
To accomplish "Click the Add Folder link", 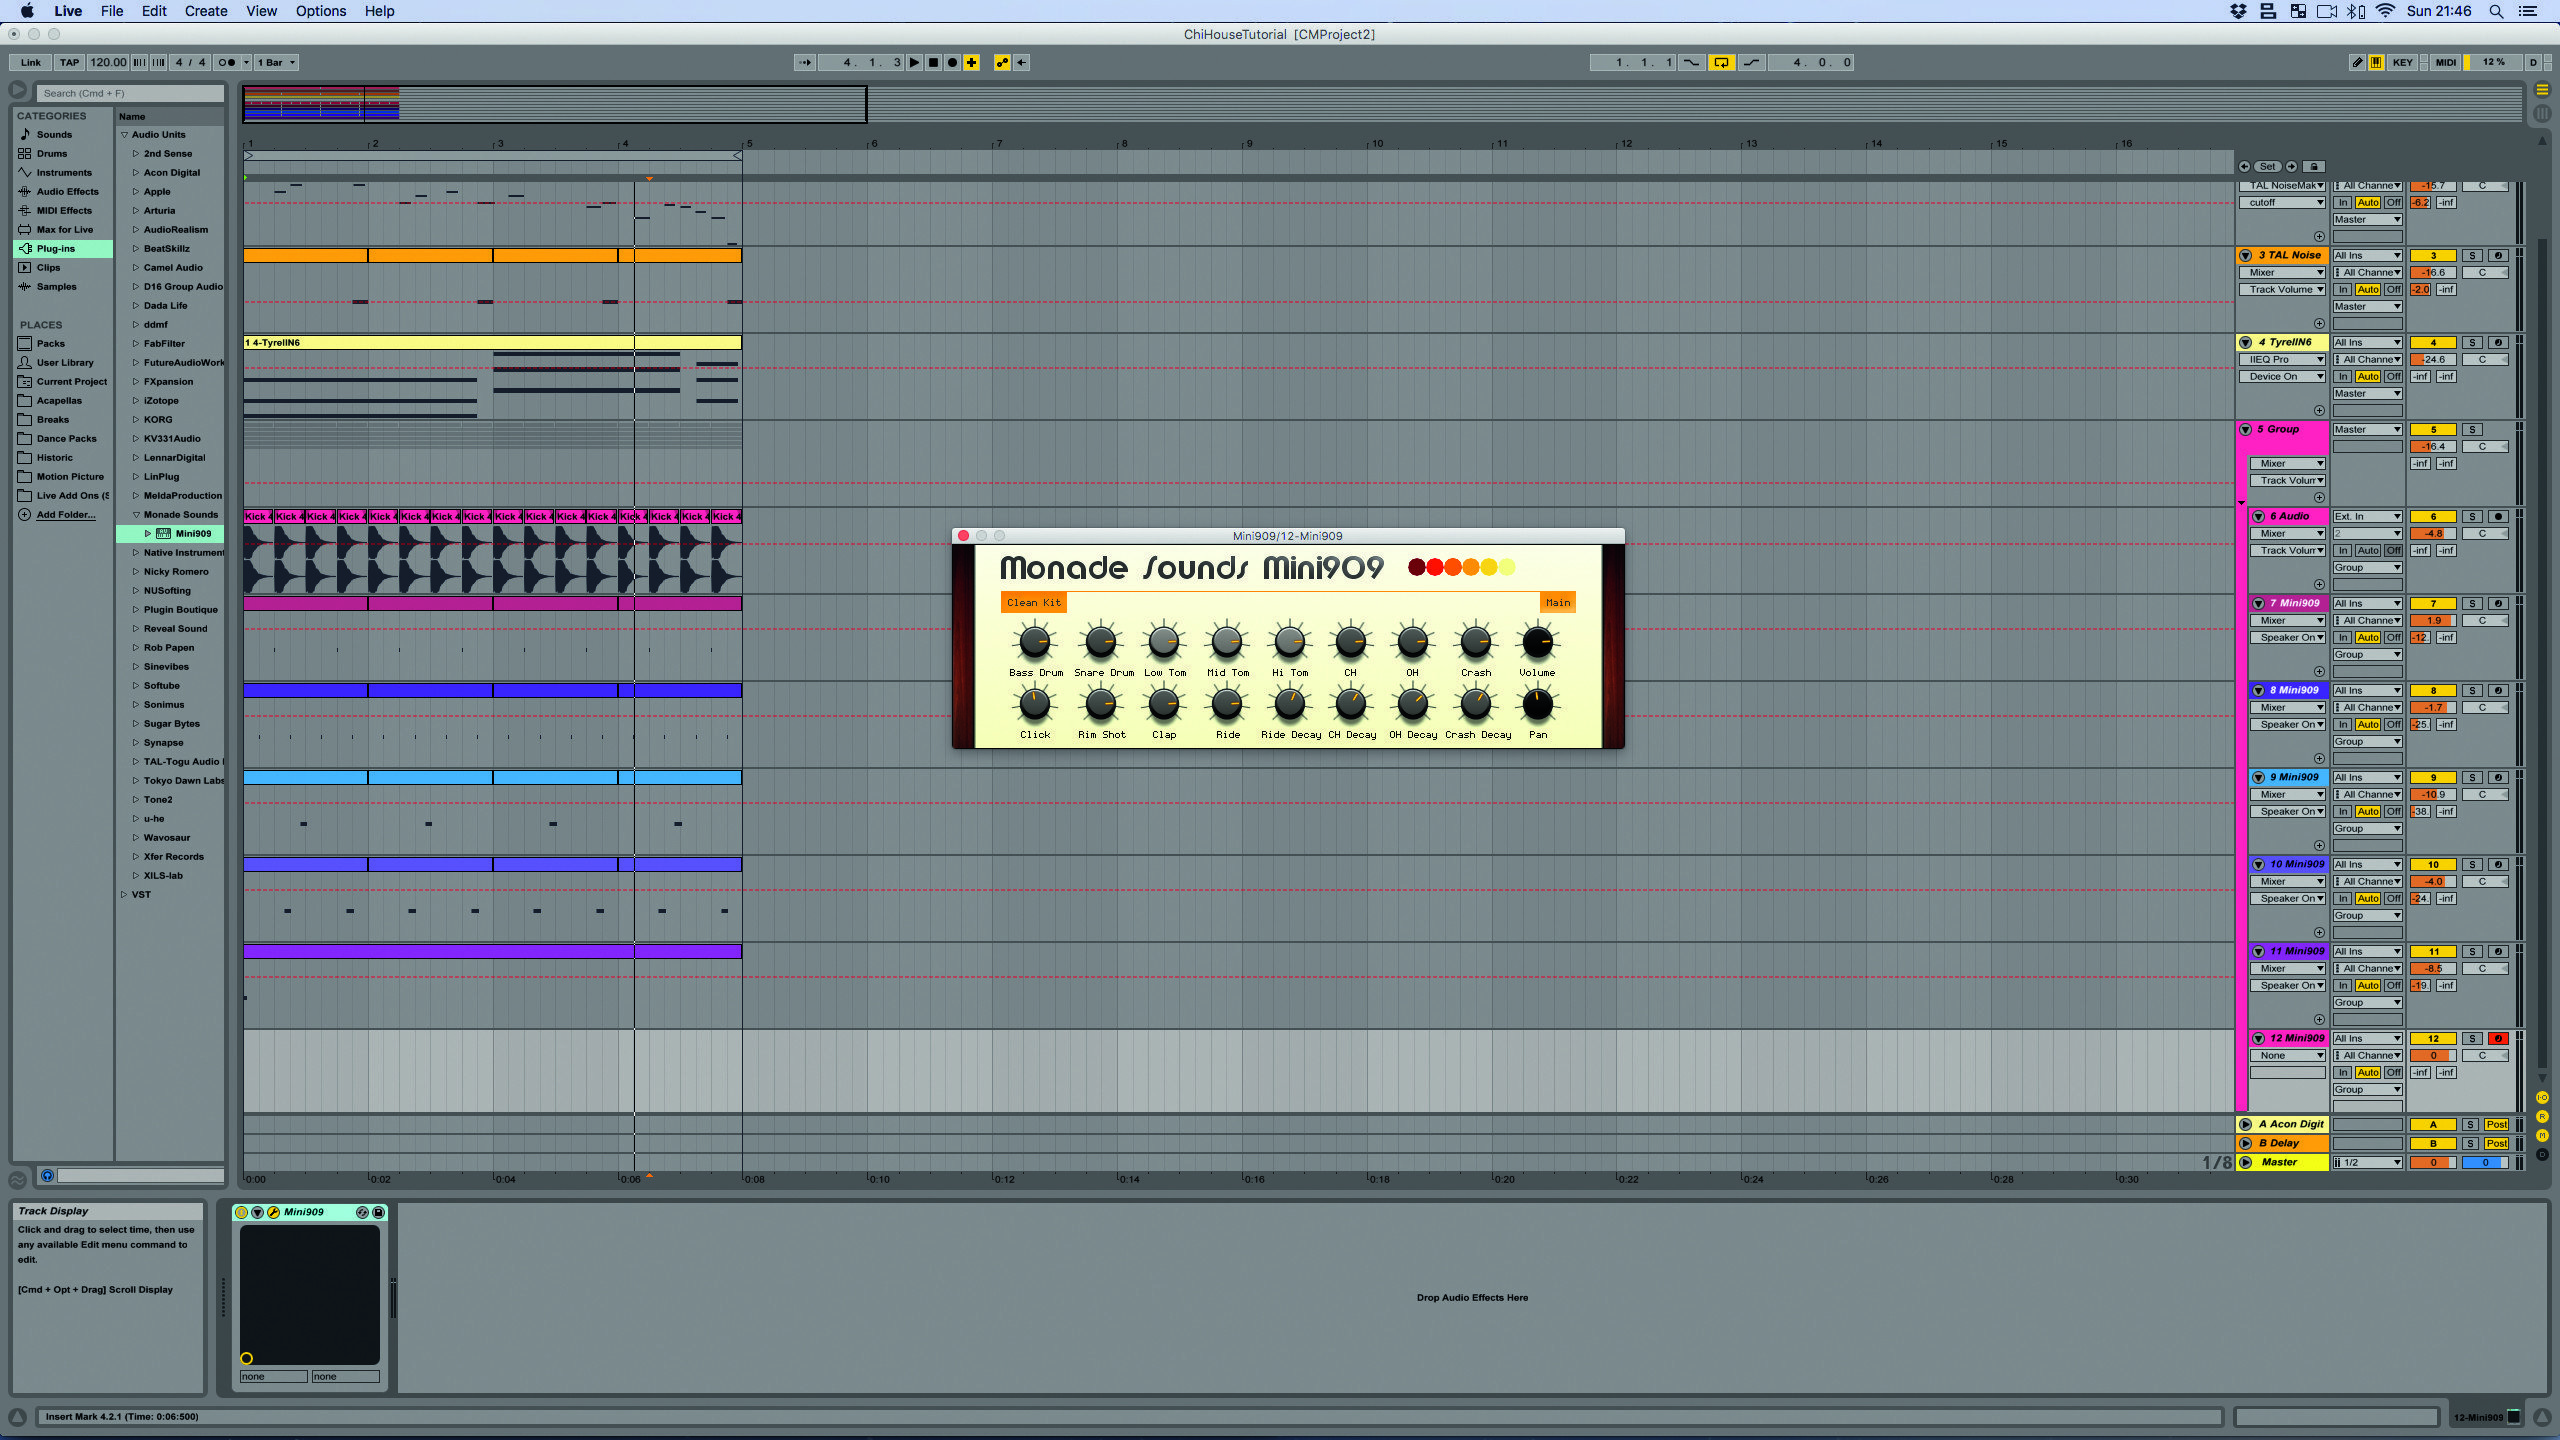I will pyautogui.click(x=66, y=514).
